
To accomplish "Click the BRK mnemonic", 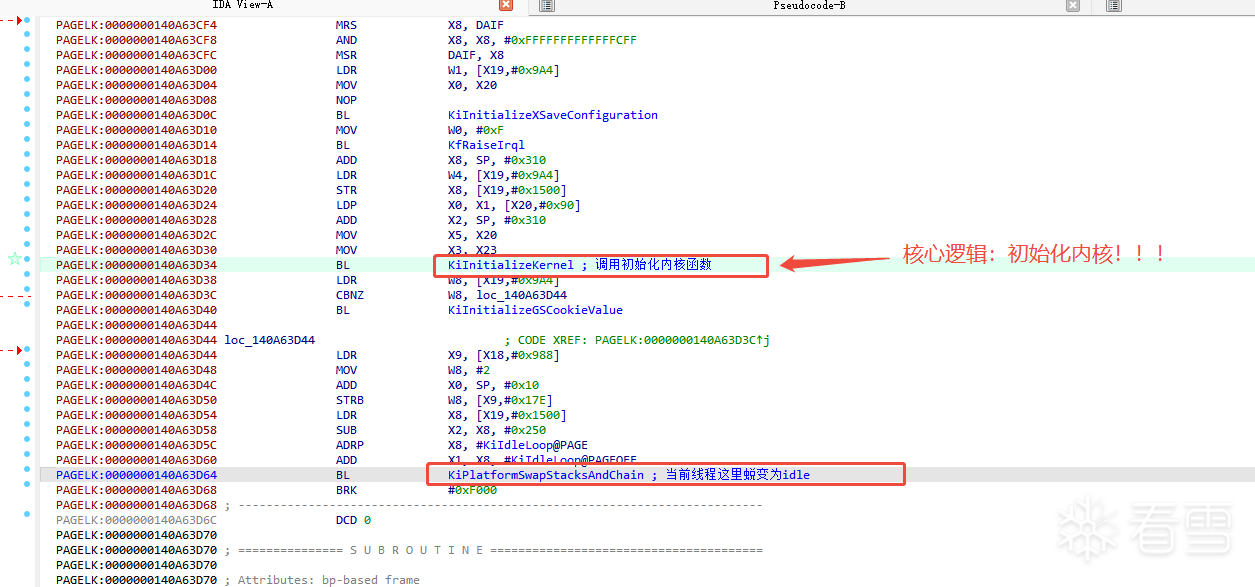I will tap(346, 490).
